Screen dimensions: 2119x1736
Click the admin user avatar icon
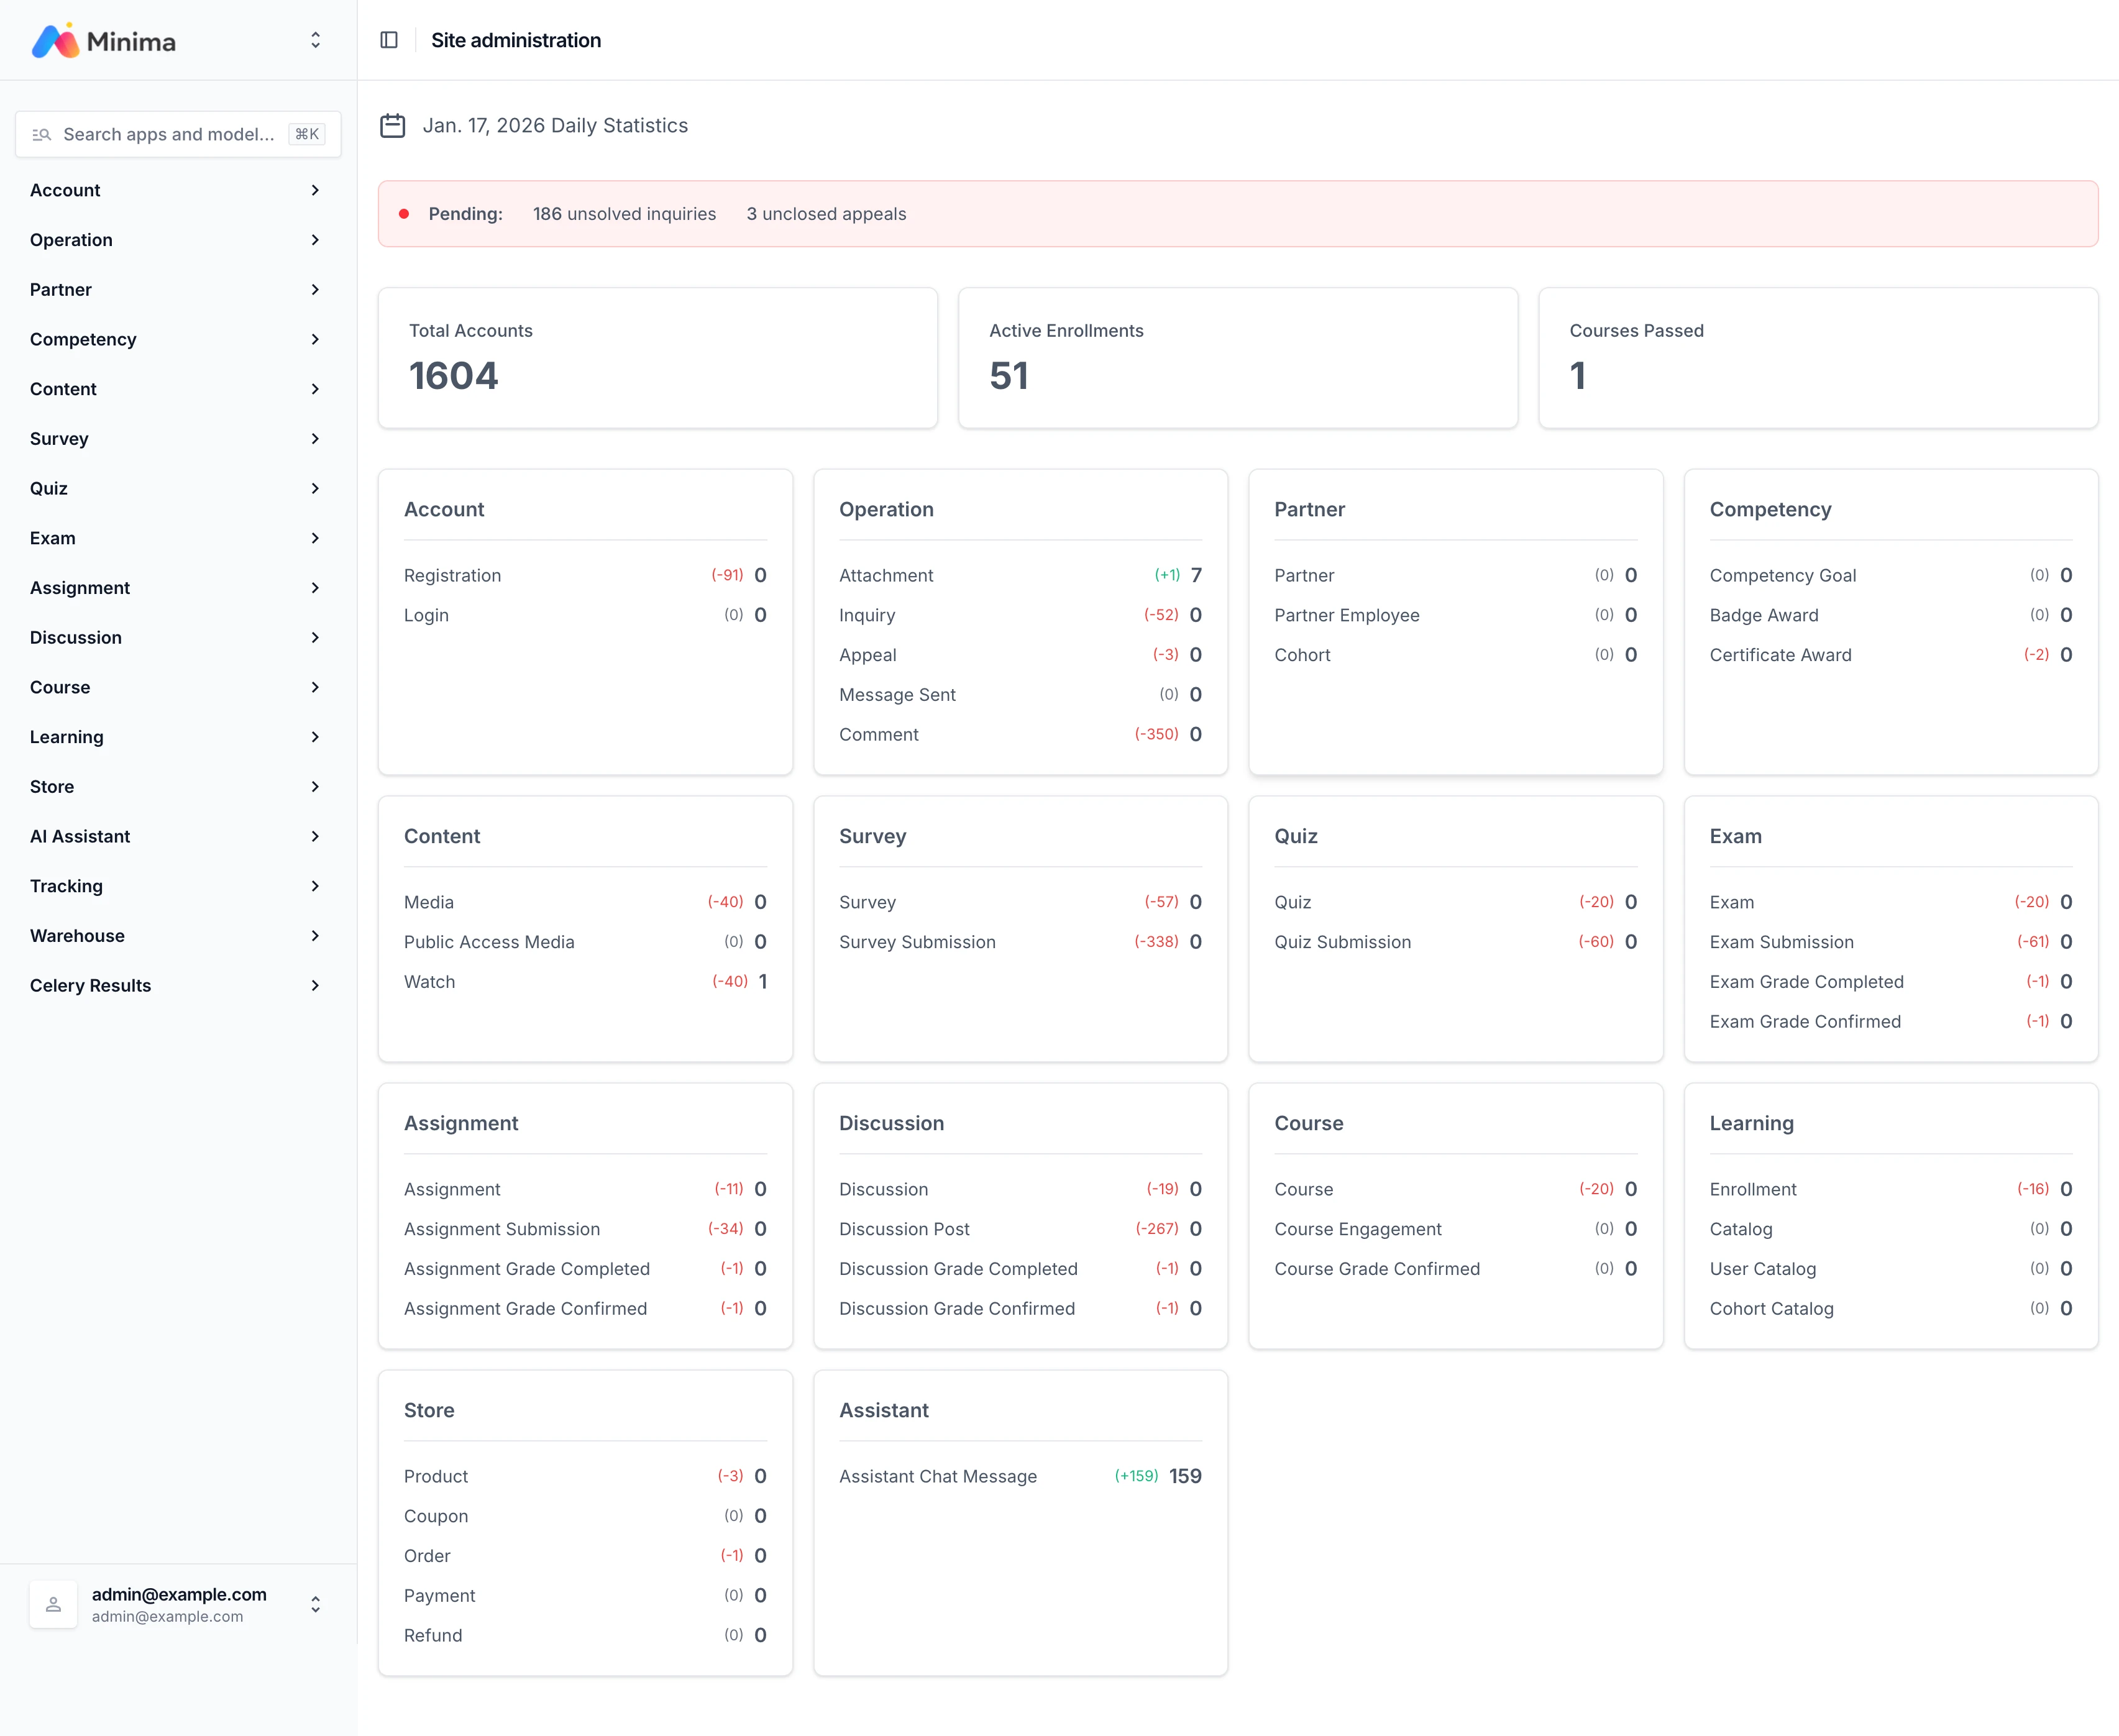coord(54,1604)
